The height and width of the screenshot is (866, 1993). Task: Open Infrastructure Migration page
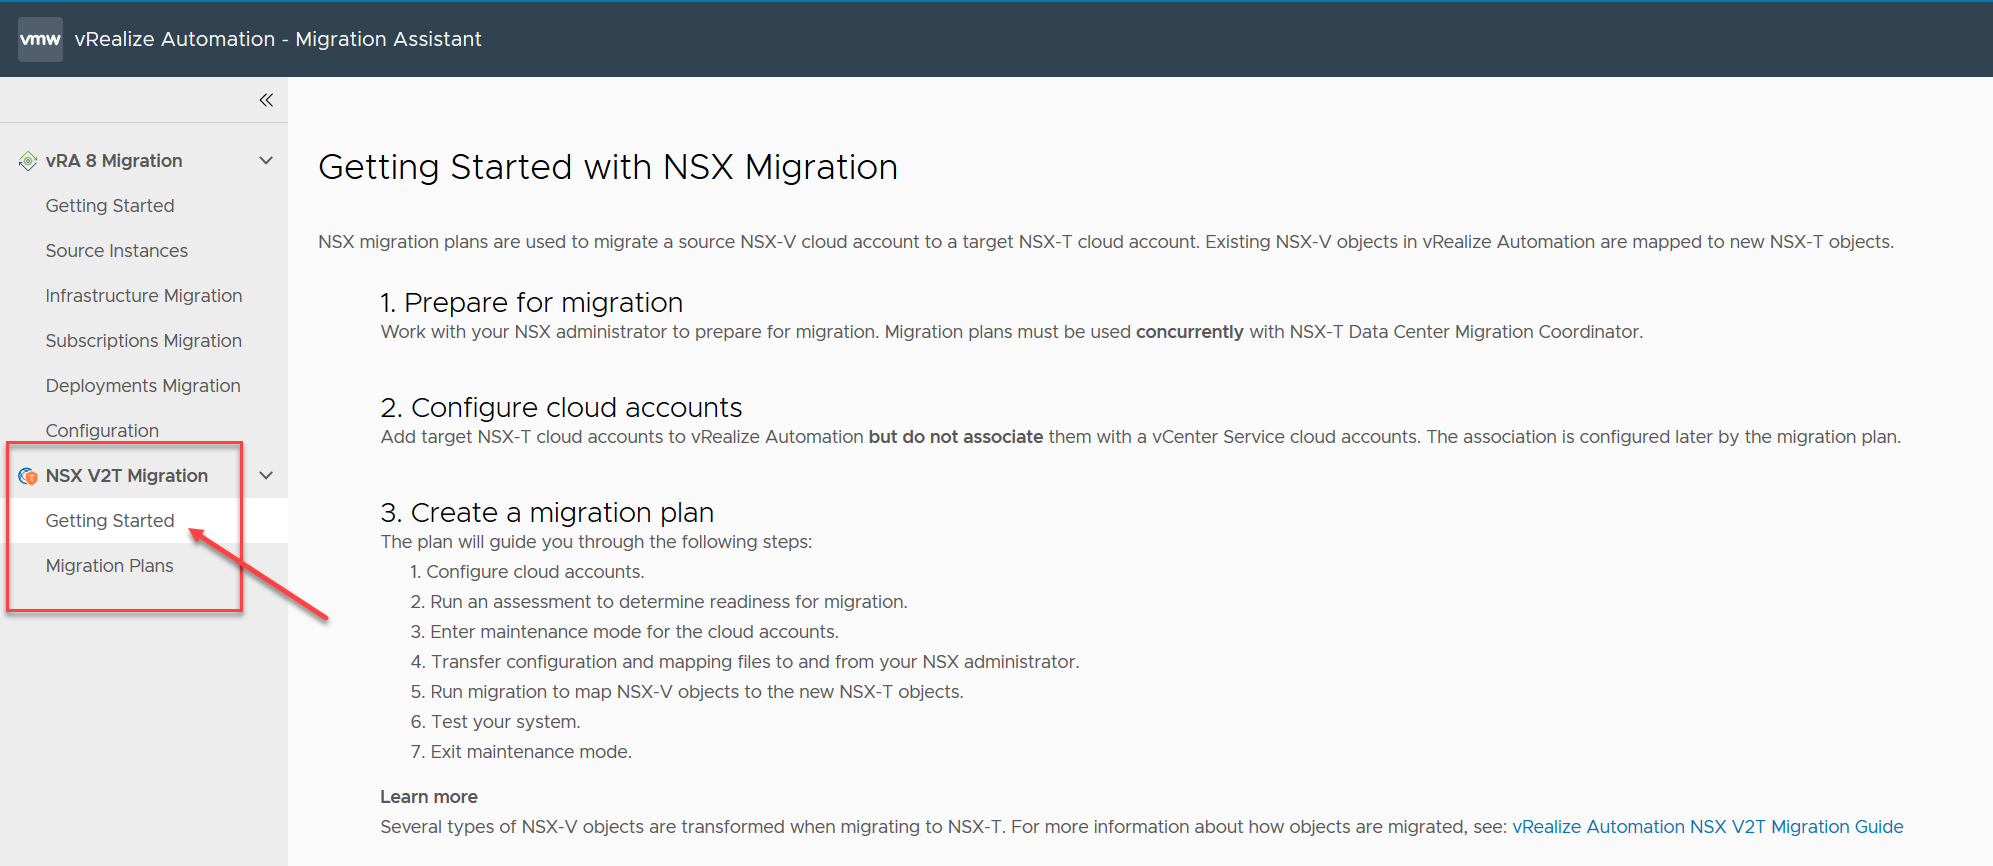point(144,296)
